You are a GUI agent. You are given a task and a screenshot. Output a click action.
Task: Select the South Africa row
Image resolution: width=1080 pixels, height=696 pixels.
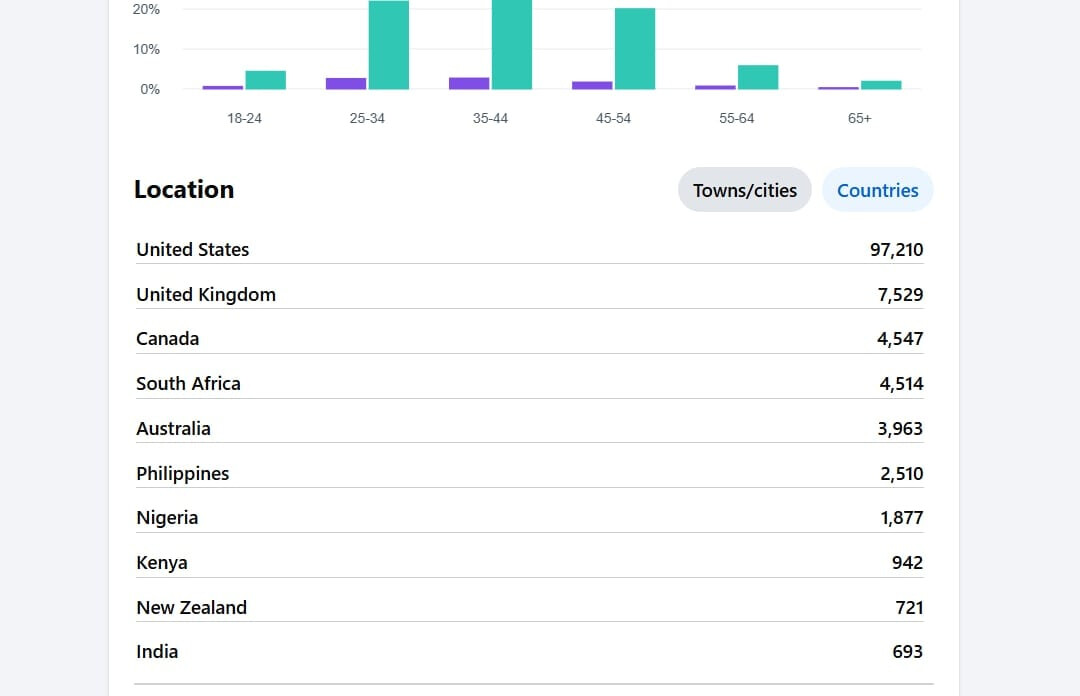coord(530,384)
